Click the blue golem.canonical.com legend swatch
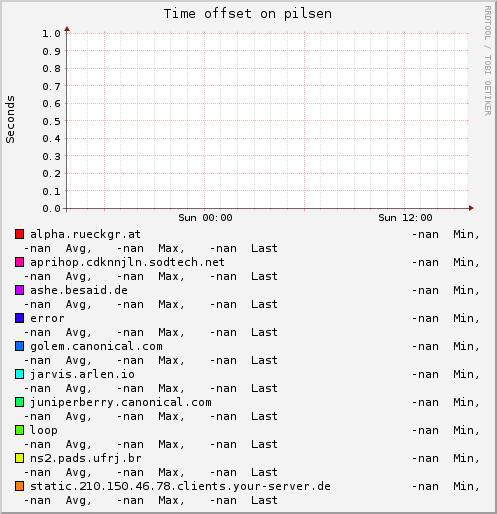 [19, 346]
